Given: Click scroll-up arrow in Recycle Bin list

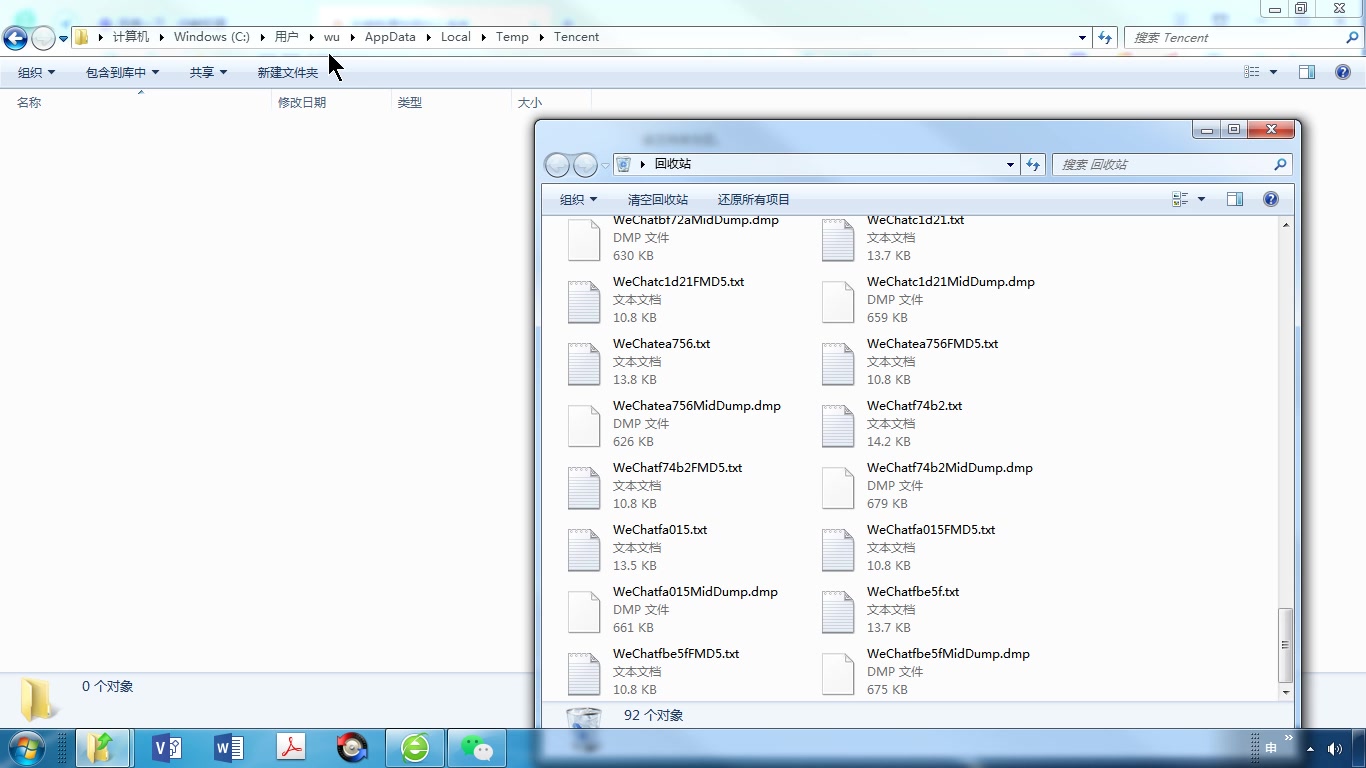Looking at the screenshot, I should point(1286,225).
